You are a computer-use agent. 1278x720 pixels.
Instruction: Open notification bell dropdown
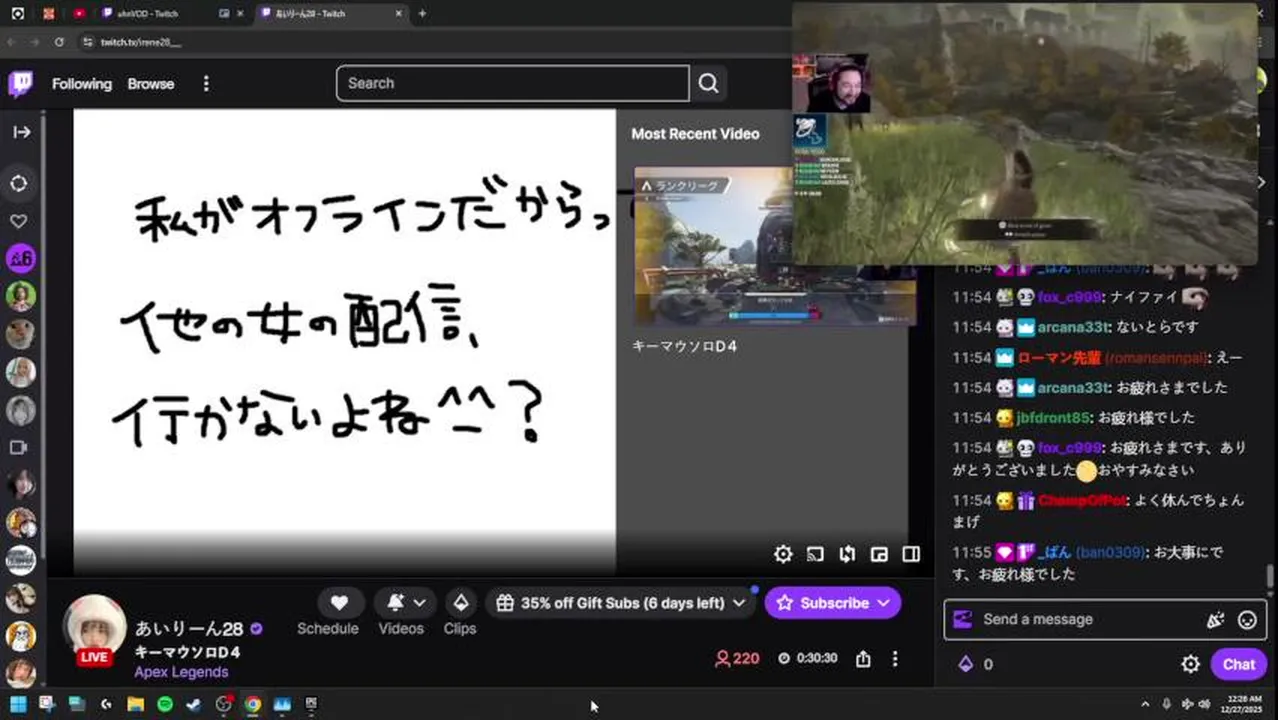[x=406, y=603]
